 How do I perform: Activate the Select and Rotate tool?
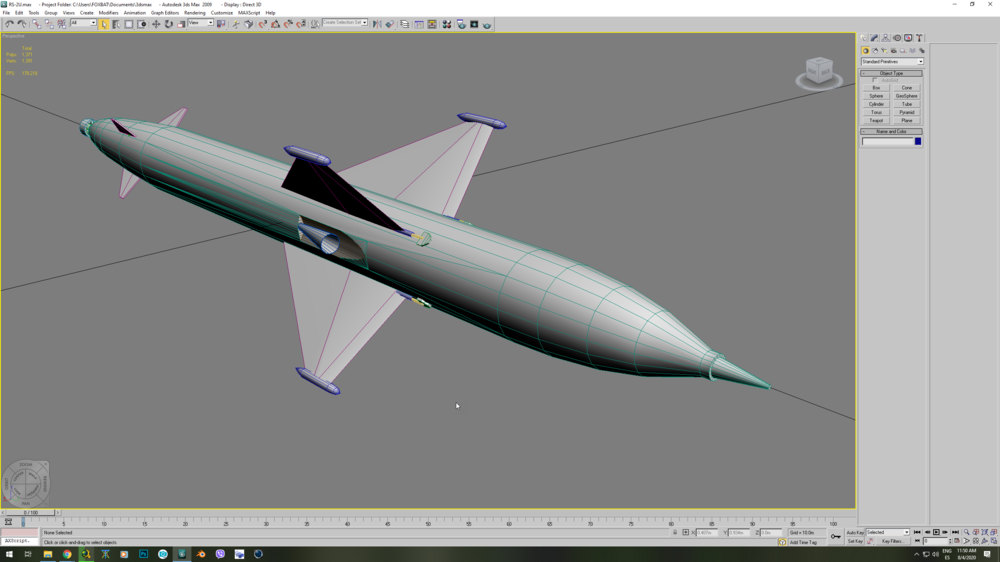168,24
